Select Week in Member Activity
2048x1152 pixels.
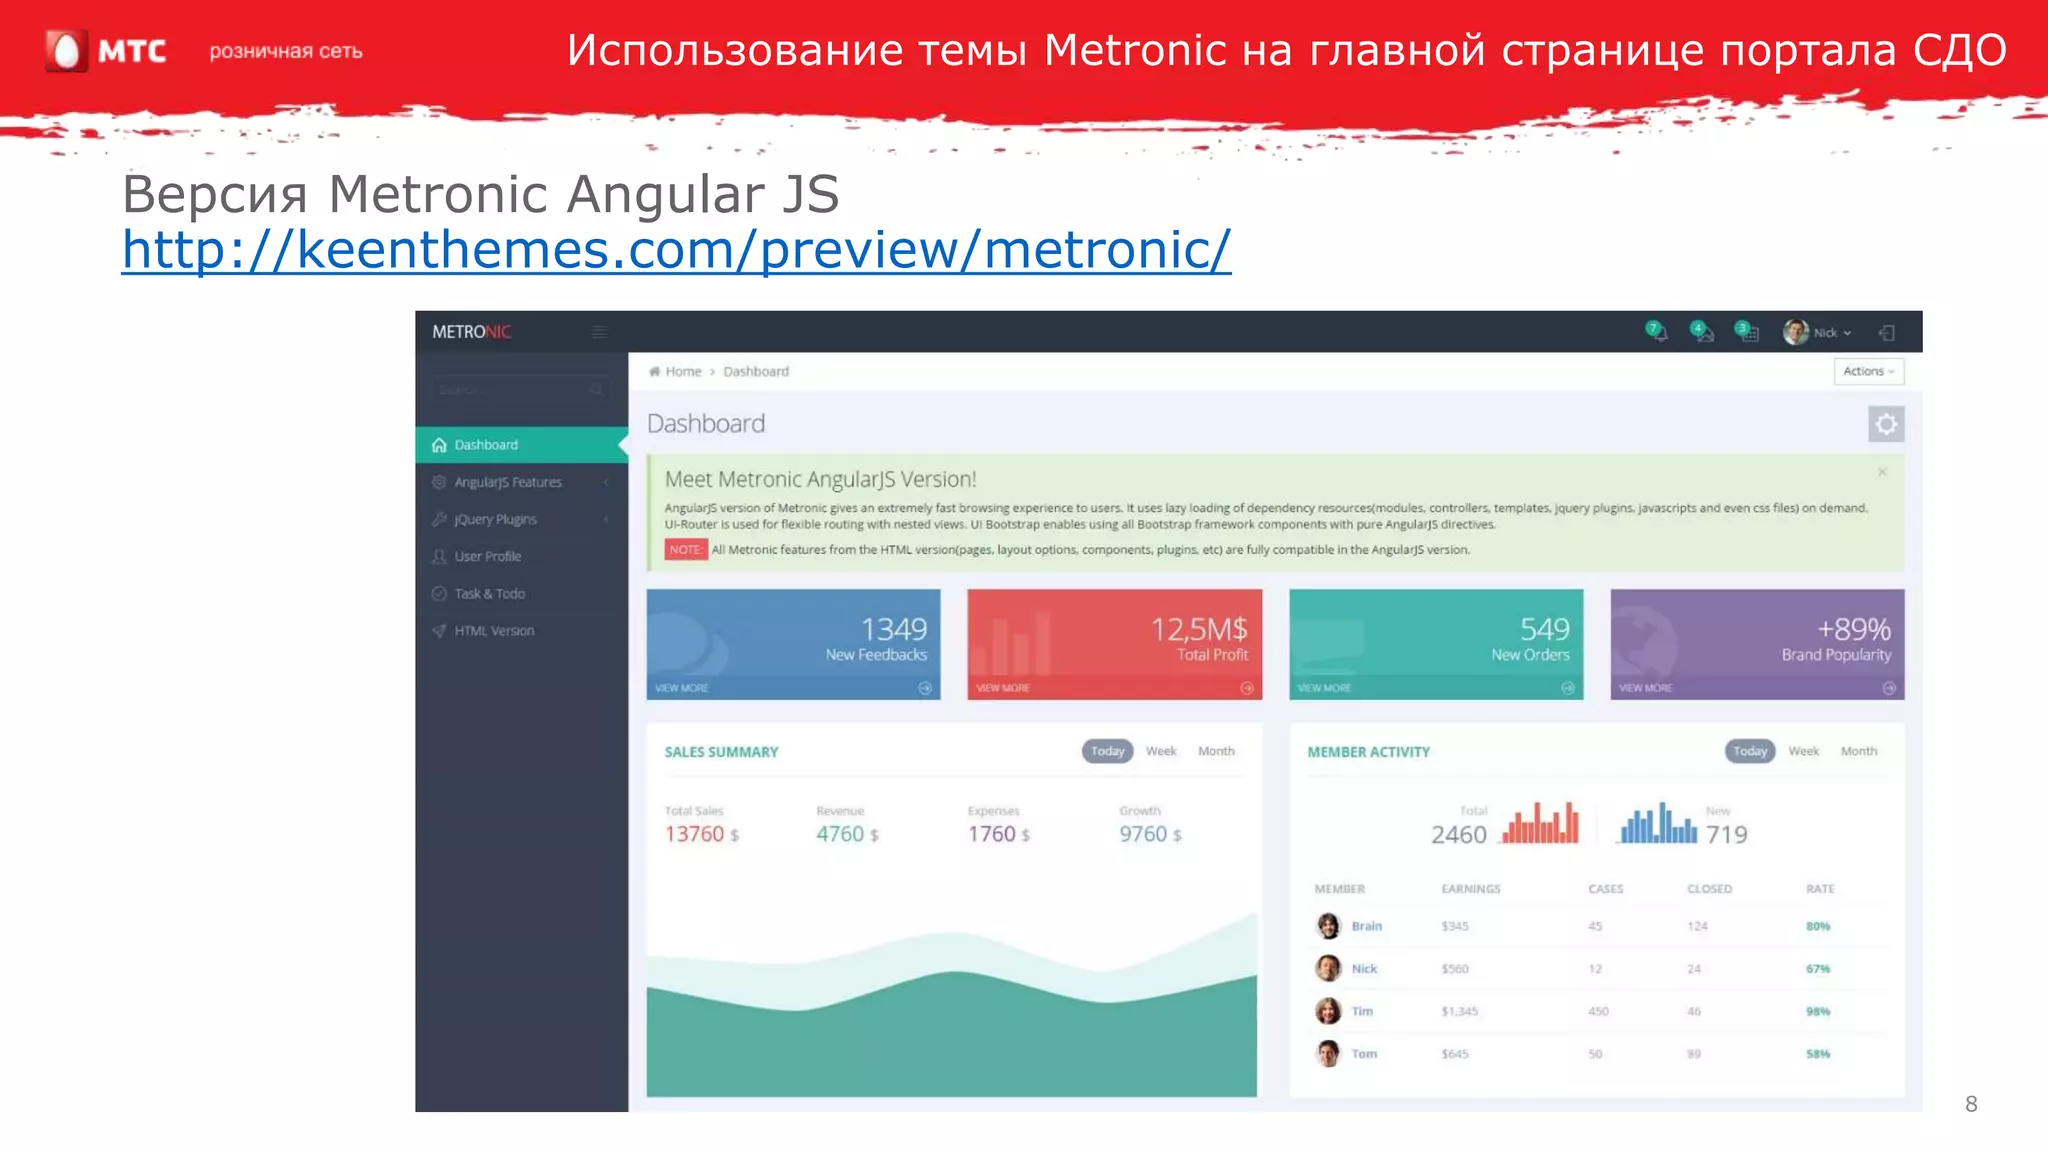click(1804, 751)
